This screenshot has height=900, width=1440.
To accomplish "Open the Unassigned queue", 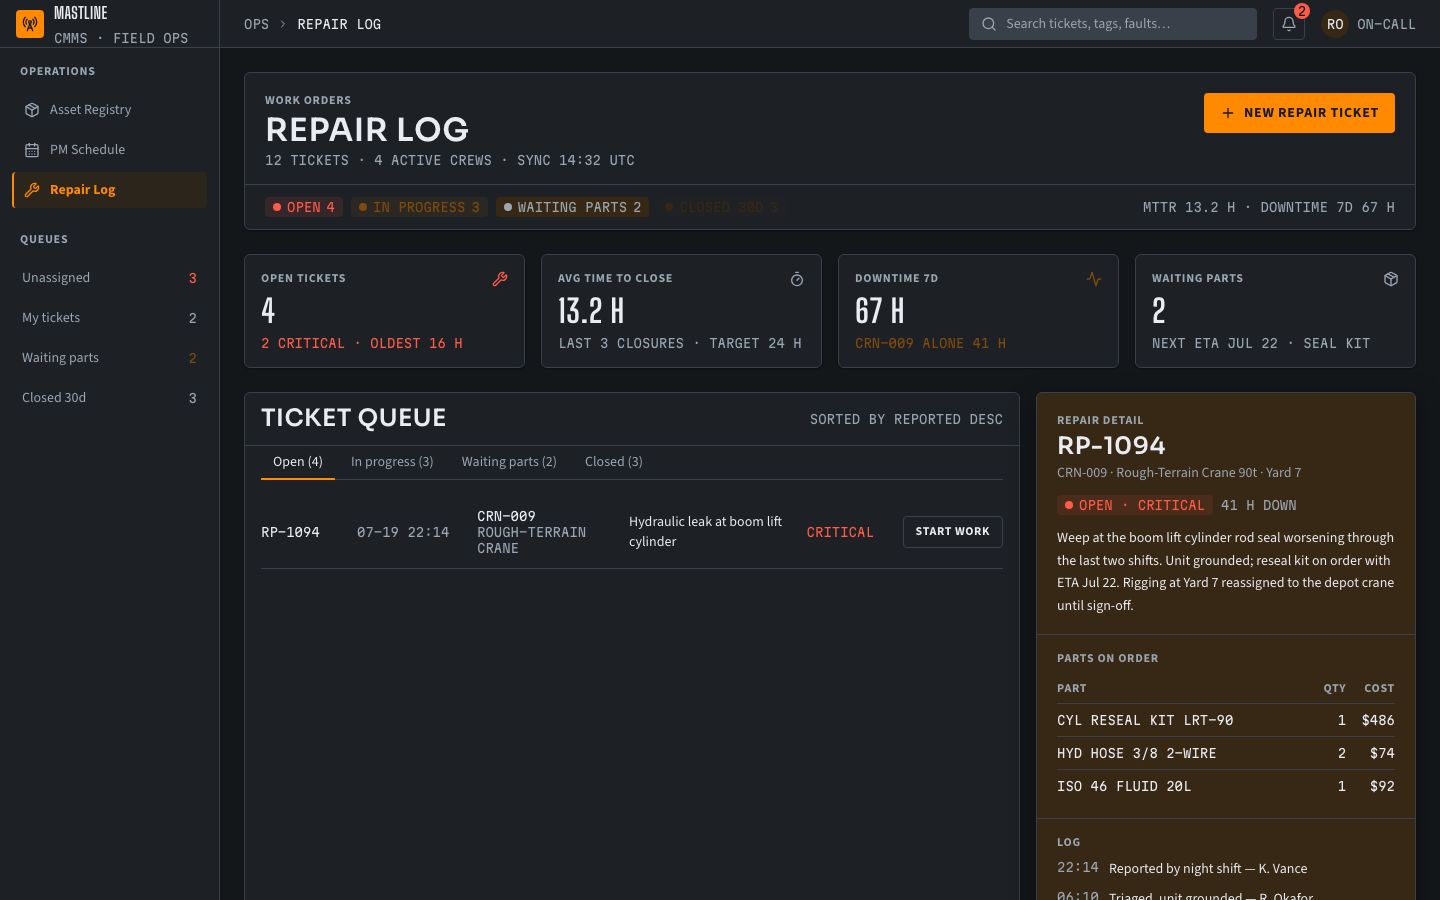I will [110, 278].
